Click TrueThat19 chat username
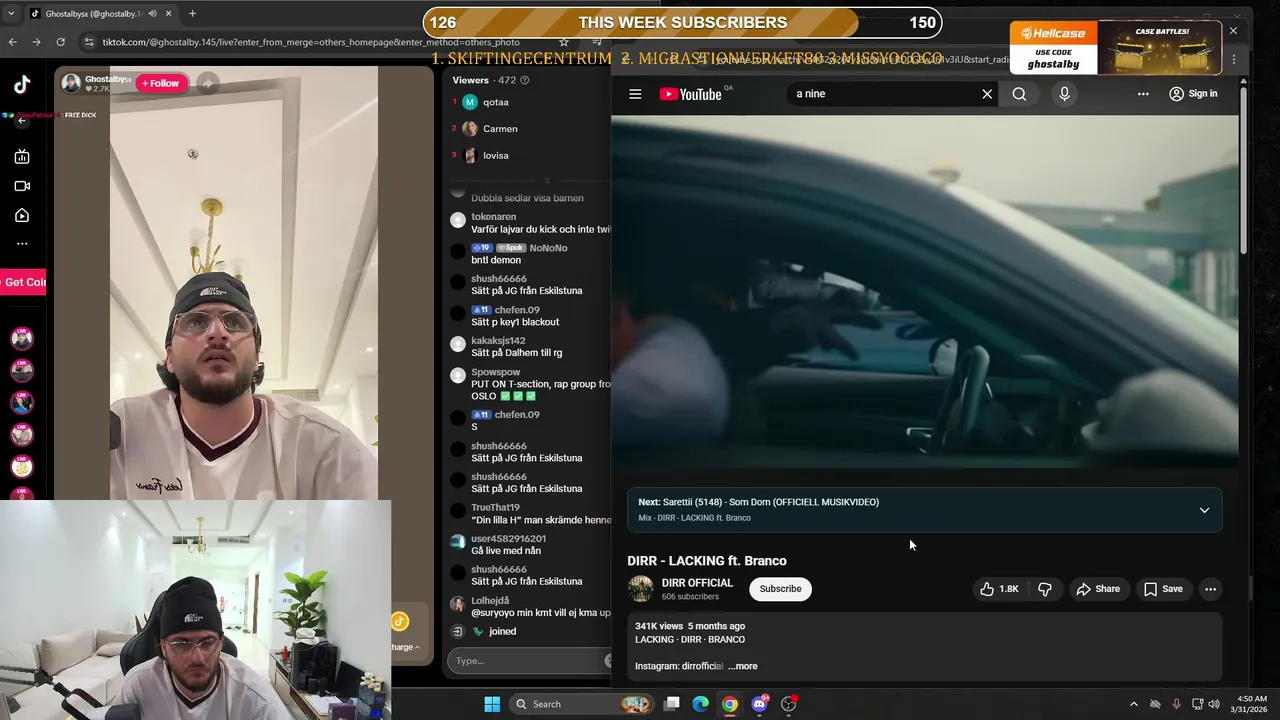The image size is (1280, 720). click(x=495, y=508)
